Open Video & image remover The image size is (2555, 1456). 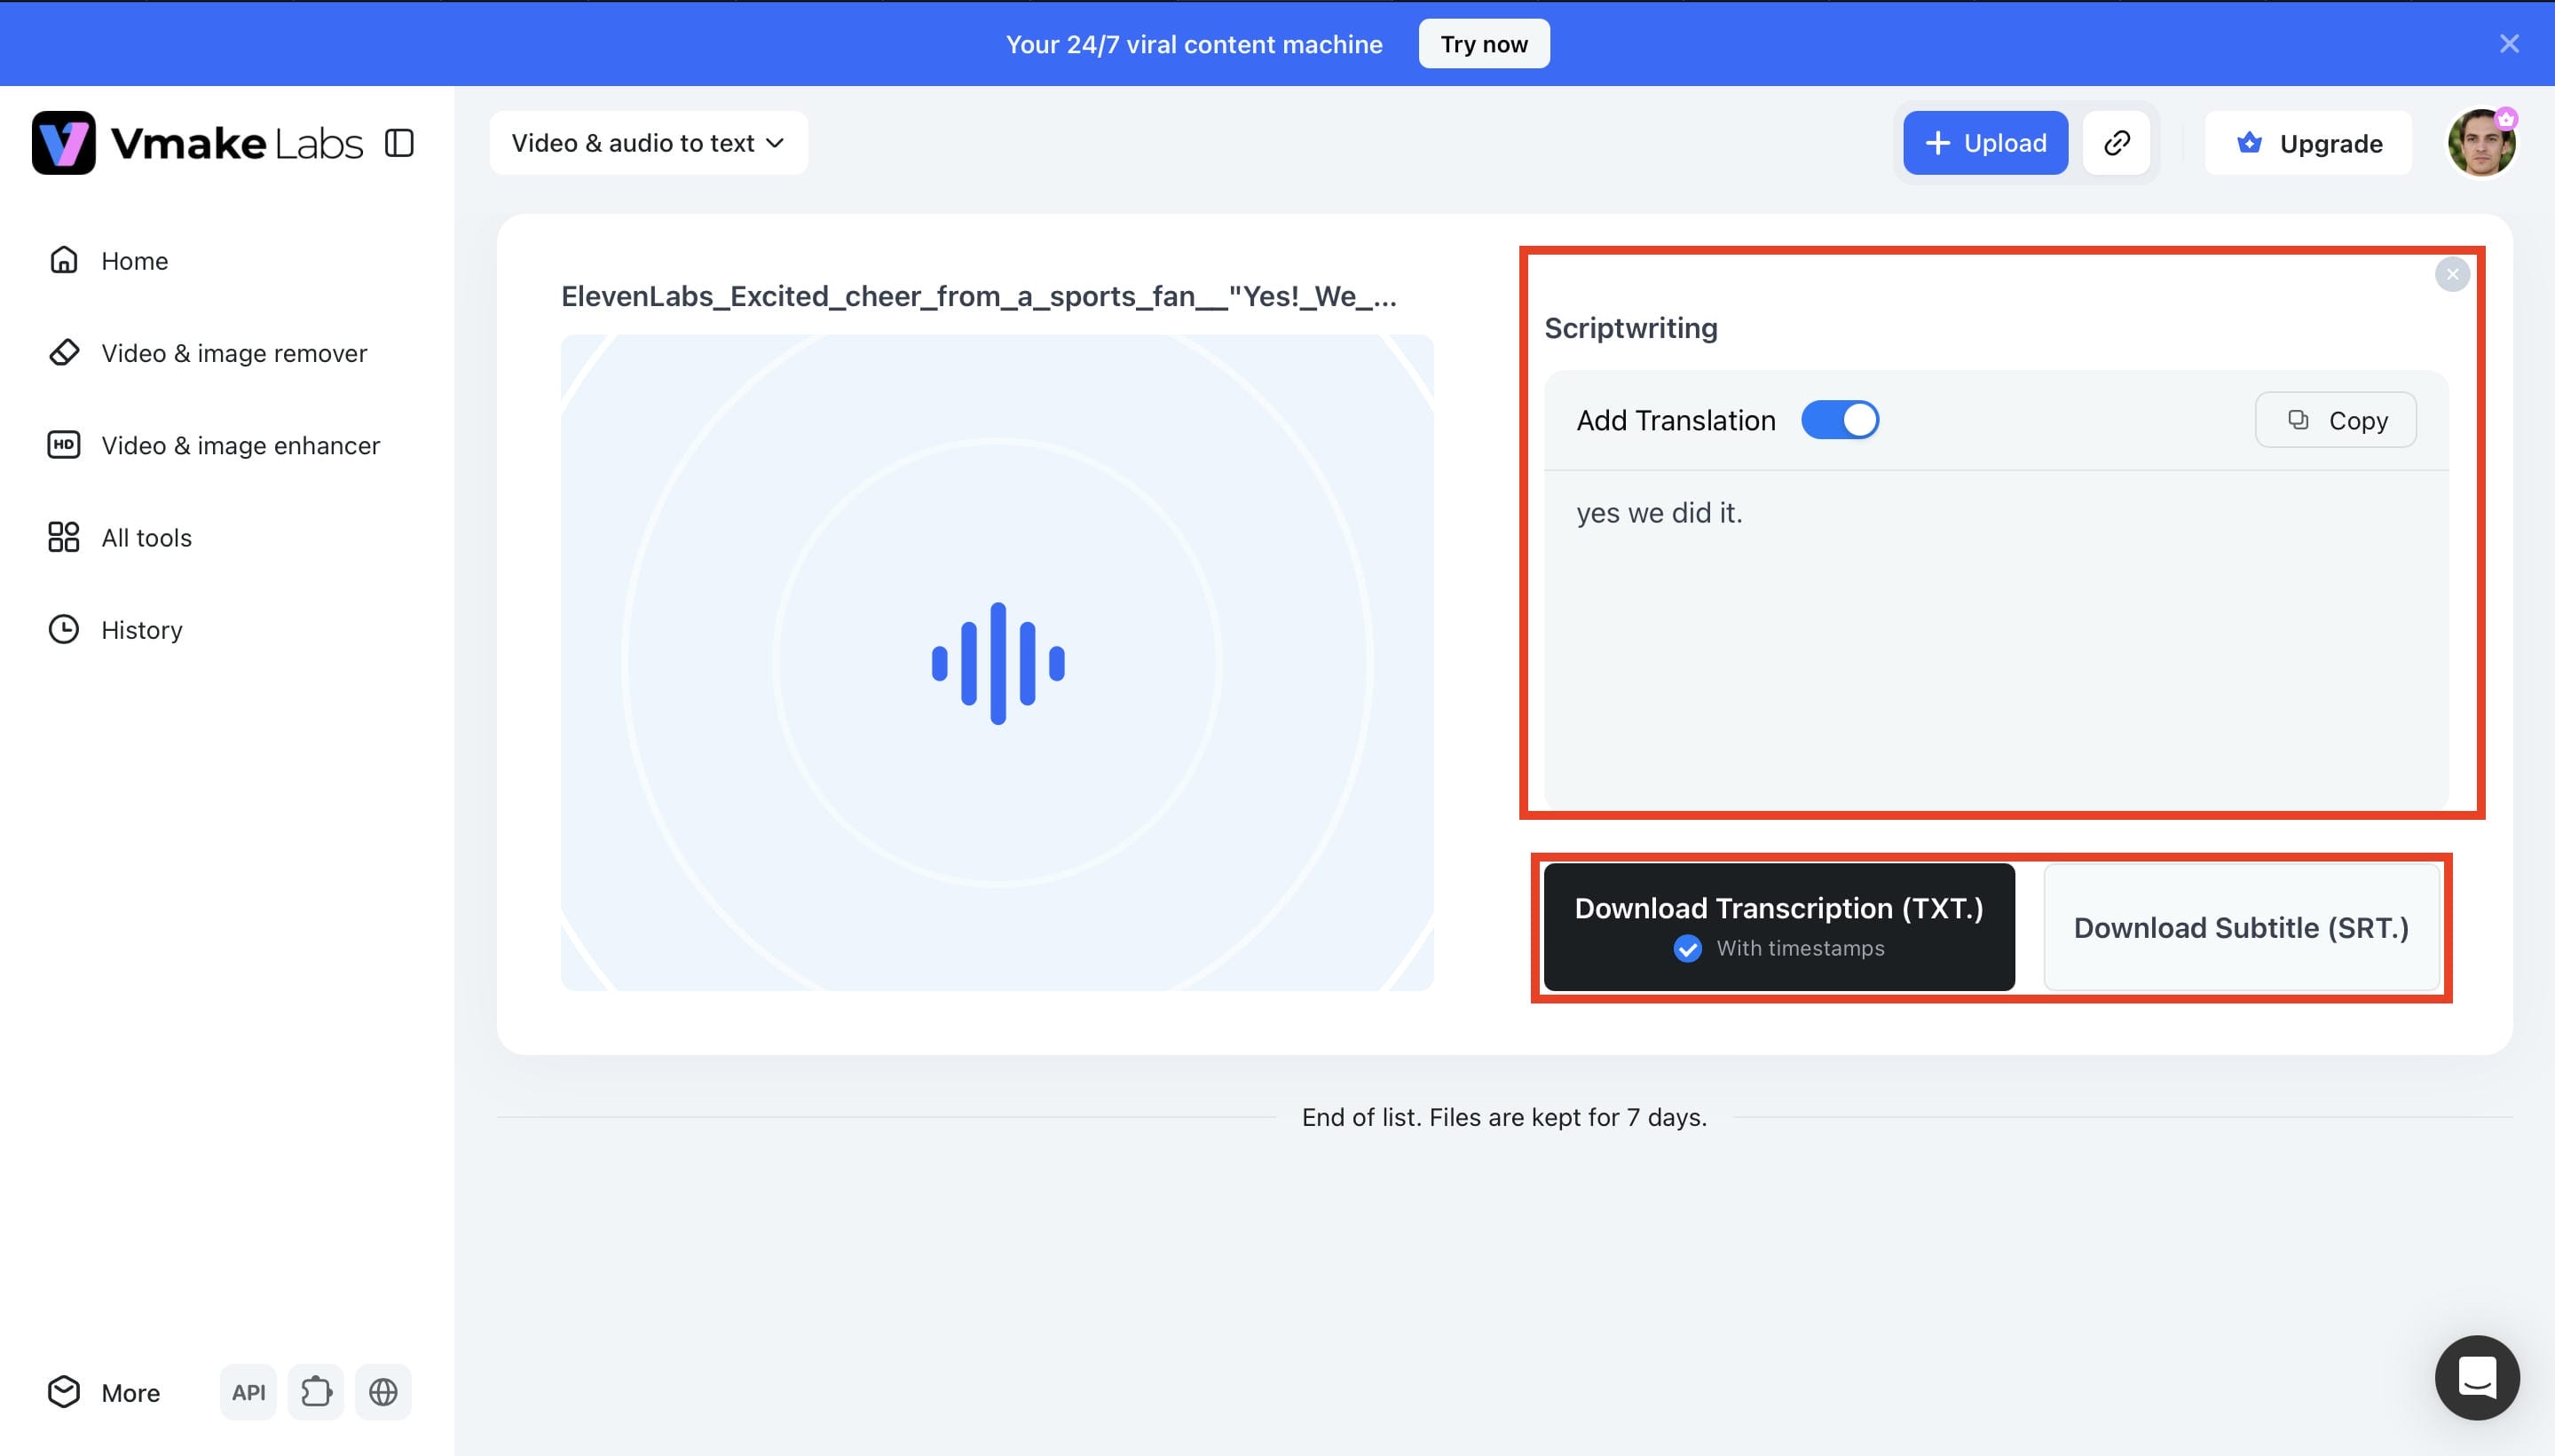[208, 353]
